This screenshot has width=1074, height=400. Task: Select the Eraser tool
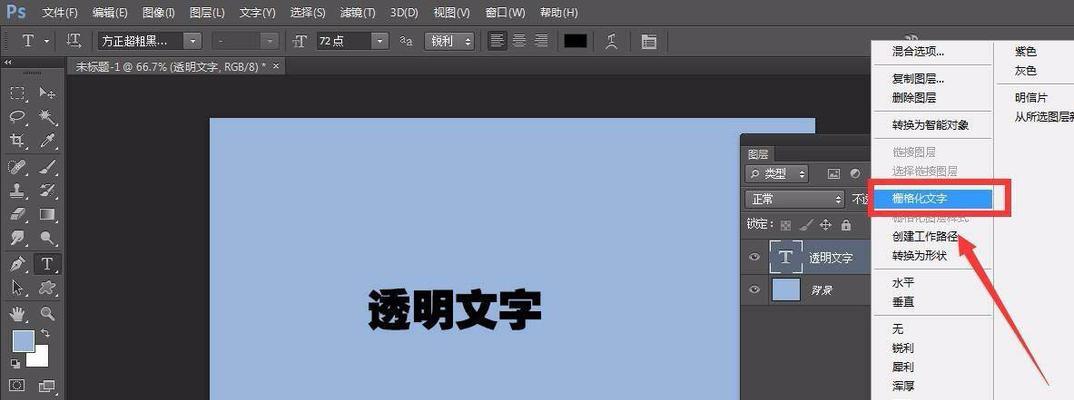click(18, 214)
